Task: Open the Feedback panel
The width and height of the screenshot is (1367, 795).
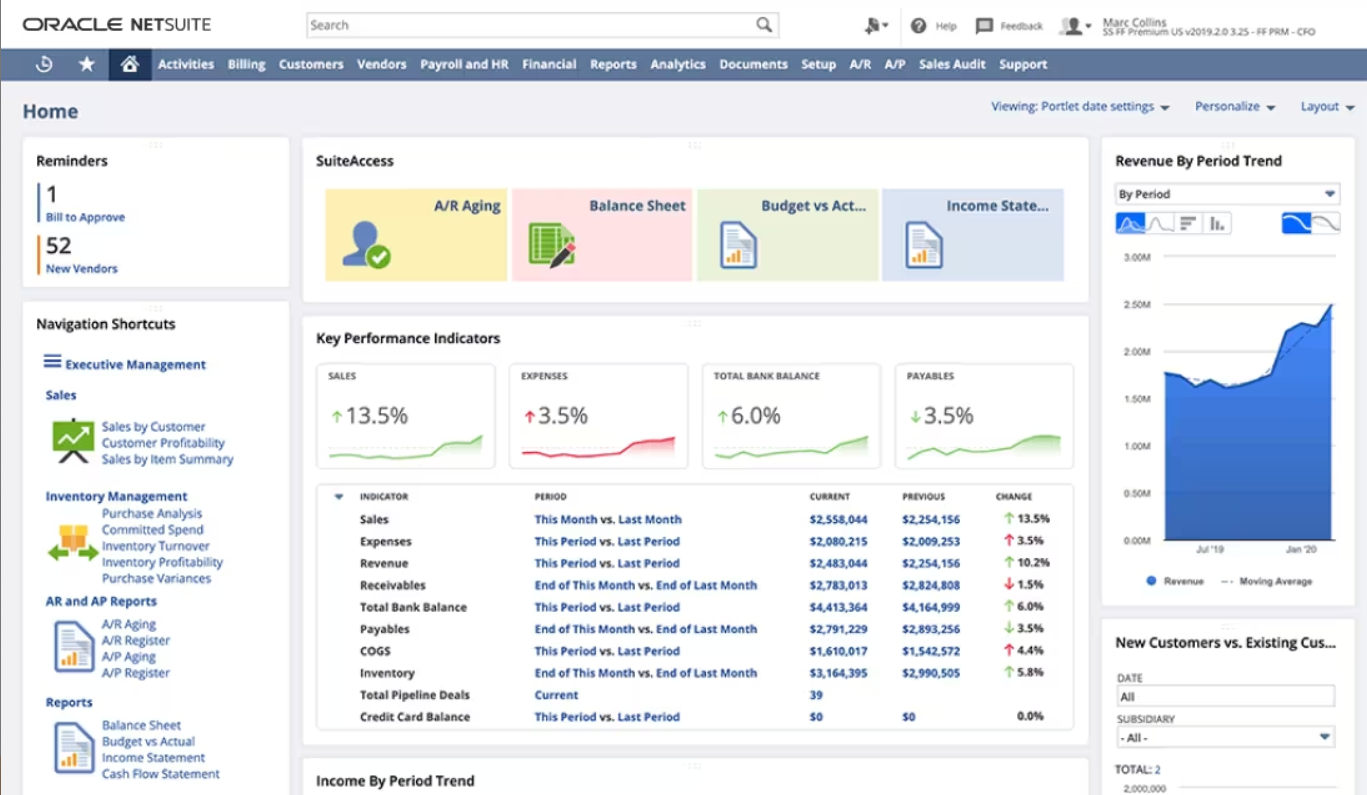Action: pyautogui.click(x=1008, y=24)
